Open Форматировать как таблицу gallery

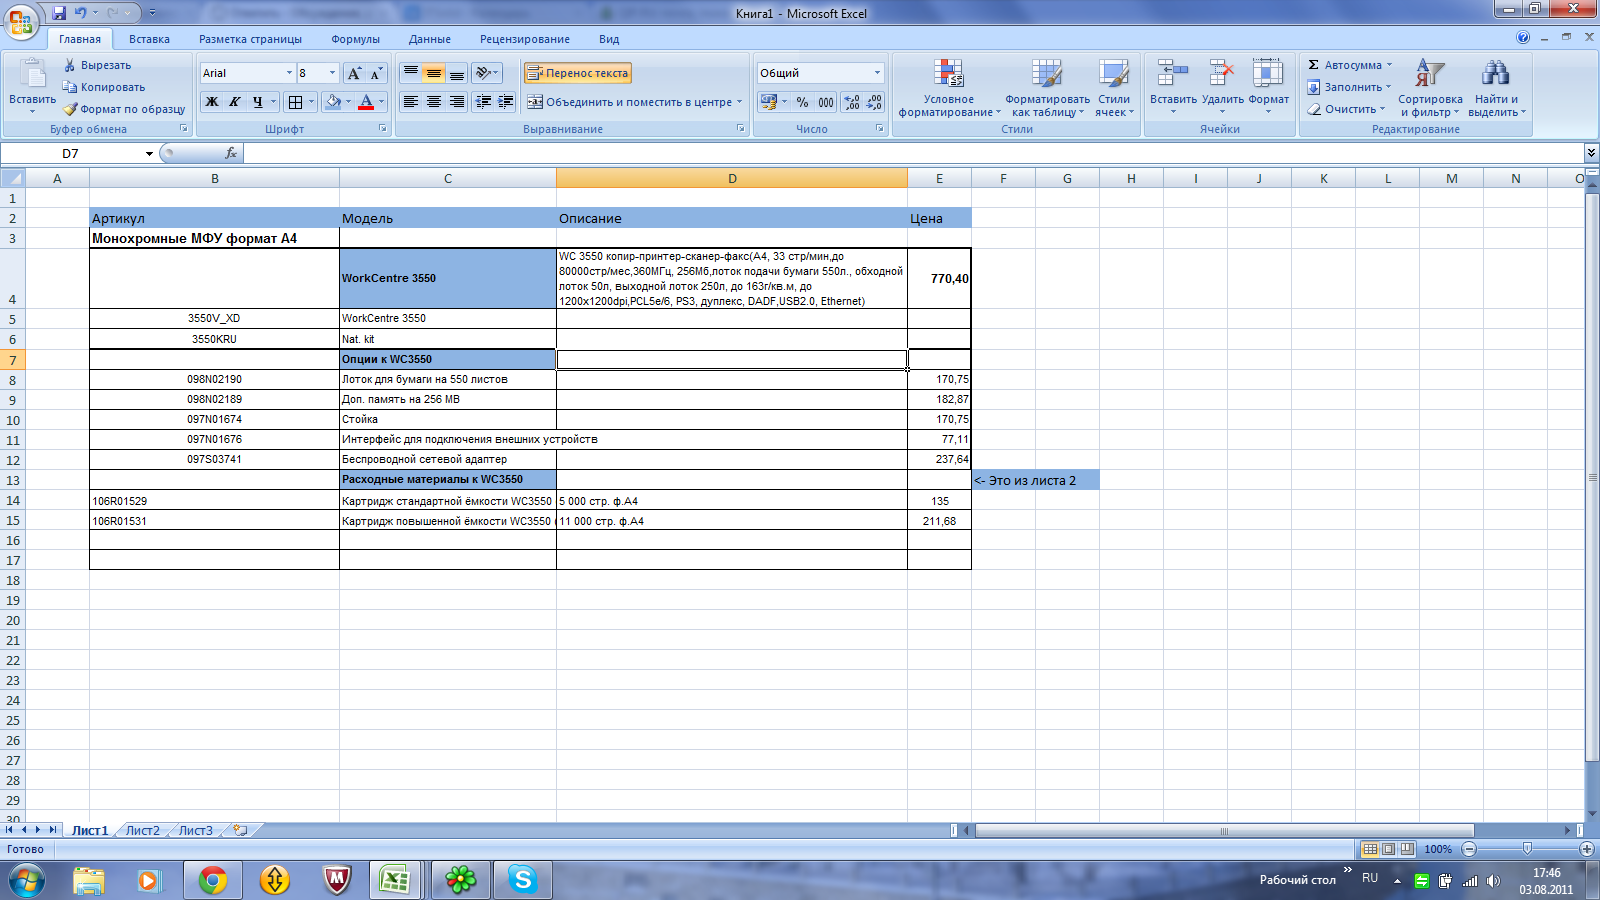[x=1047, y=88]
